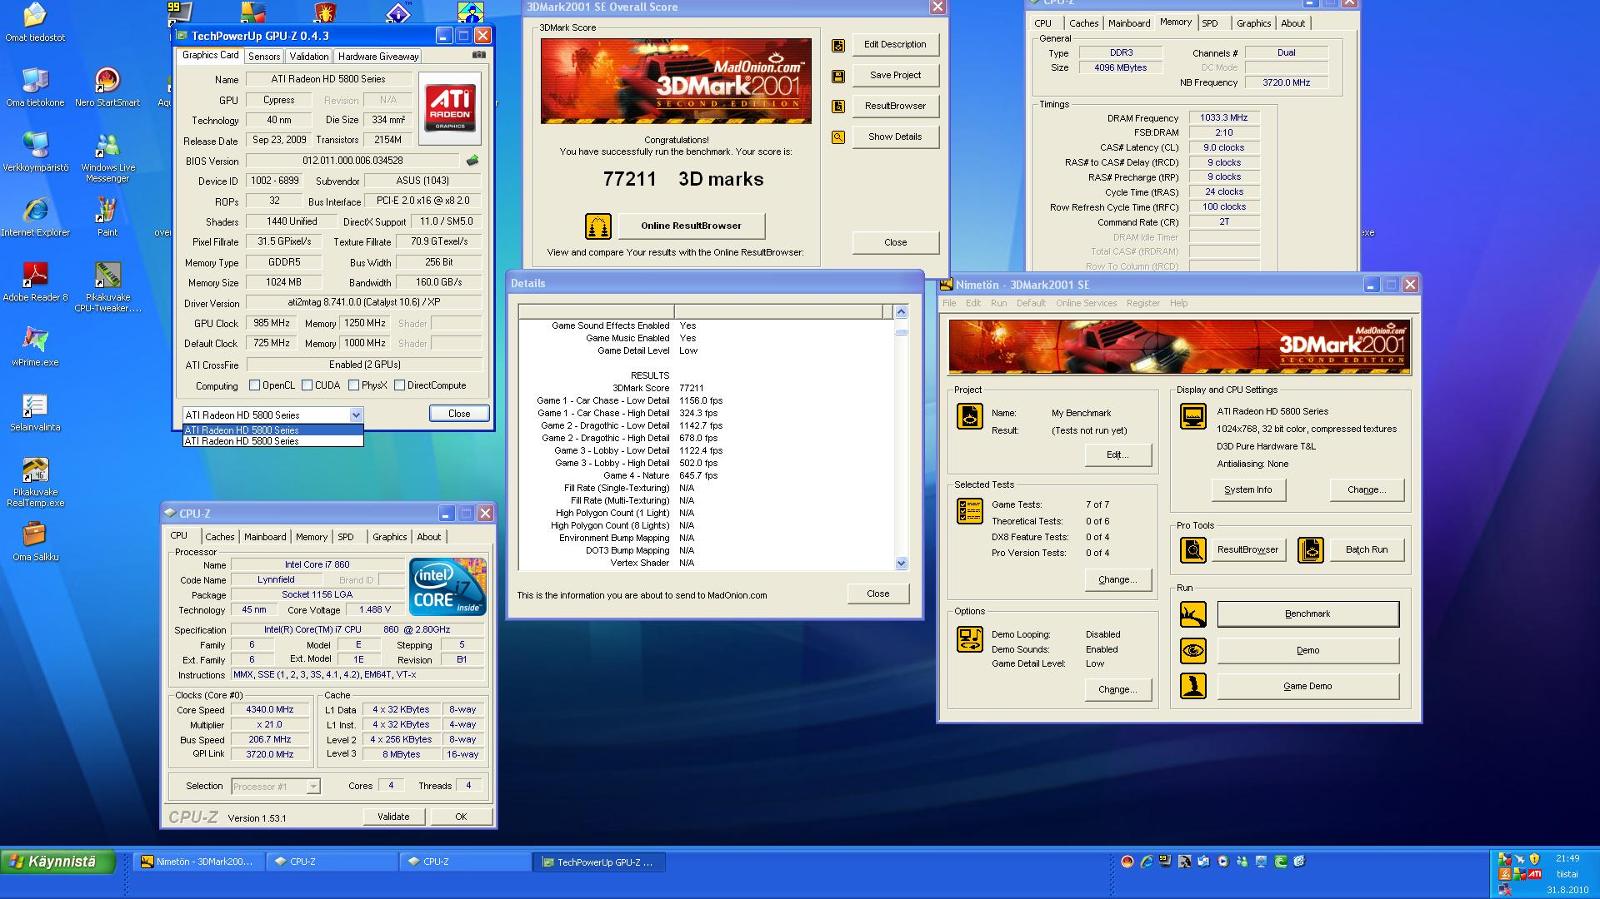1600x899 pixels.
Task: Click Close button in the Details dialog
Action: pyautogui.click(x=878, y=594)
